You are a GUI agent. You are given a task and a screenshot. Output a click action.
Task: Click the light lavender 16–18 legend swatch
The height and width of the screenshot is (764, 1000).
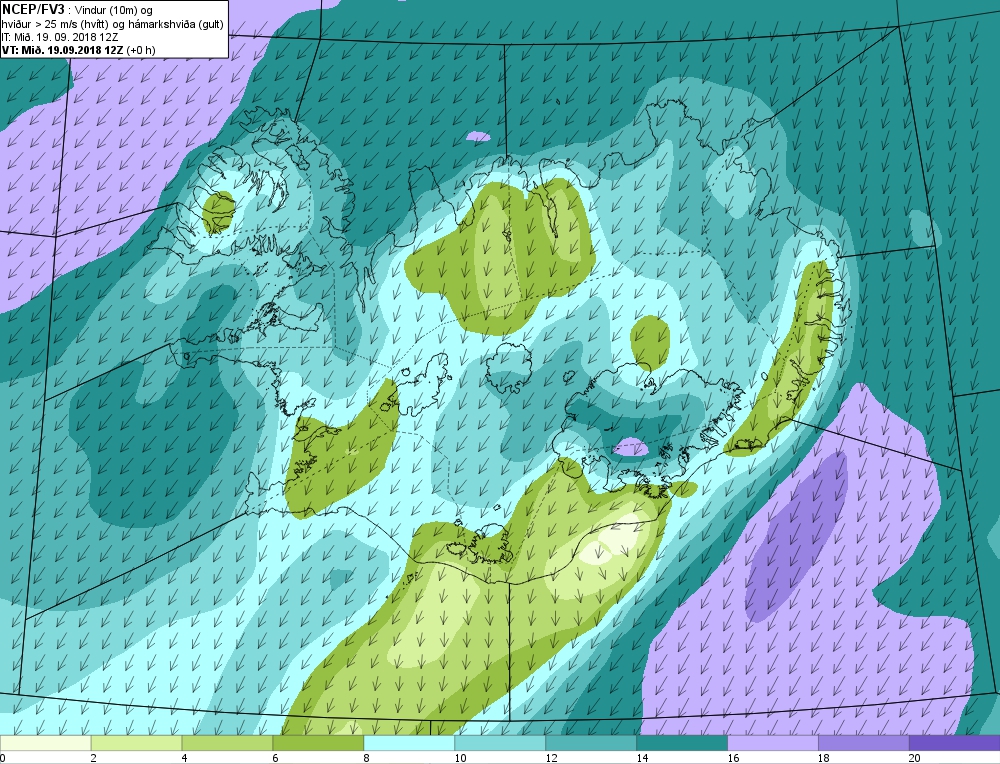click(x=773, y=744)
